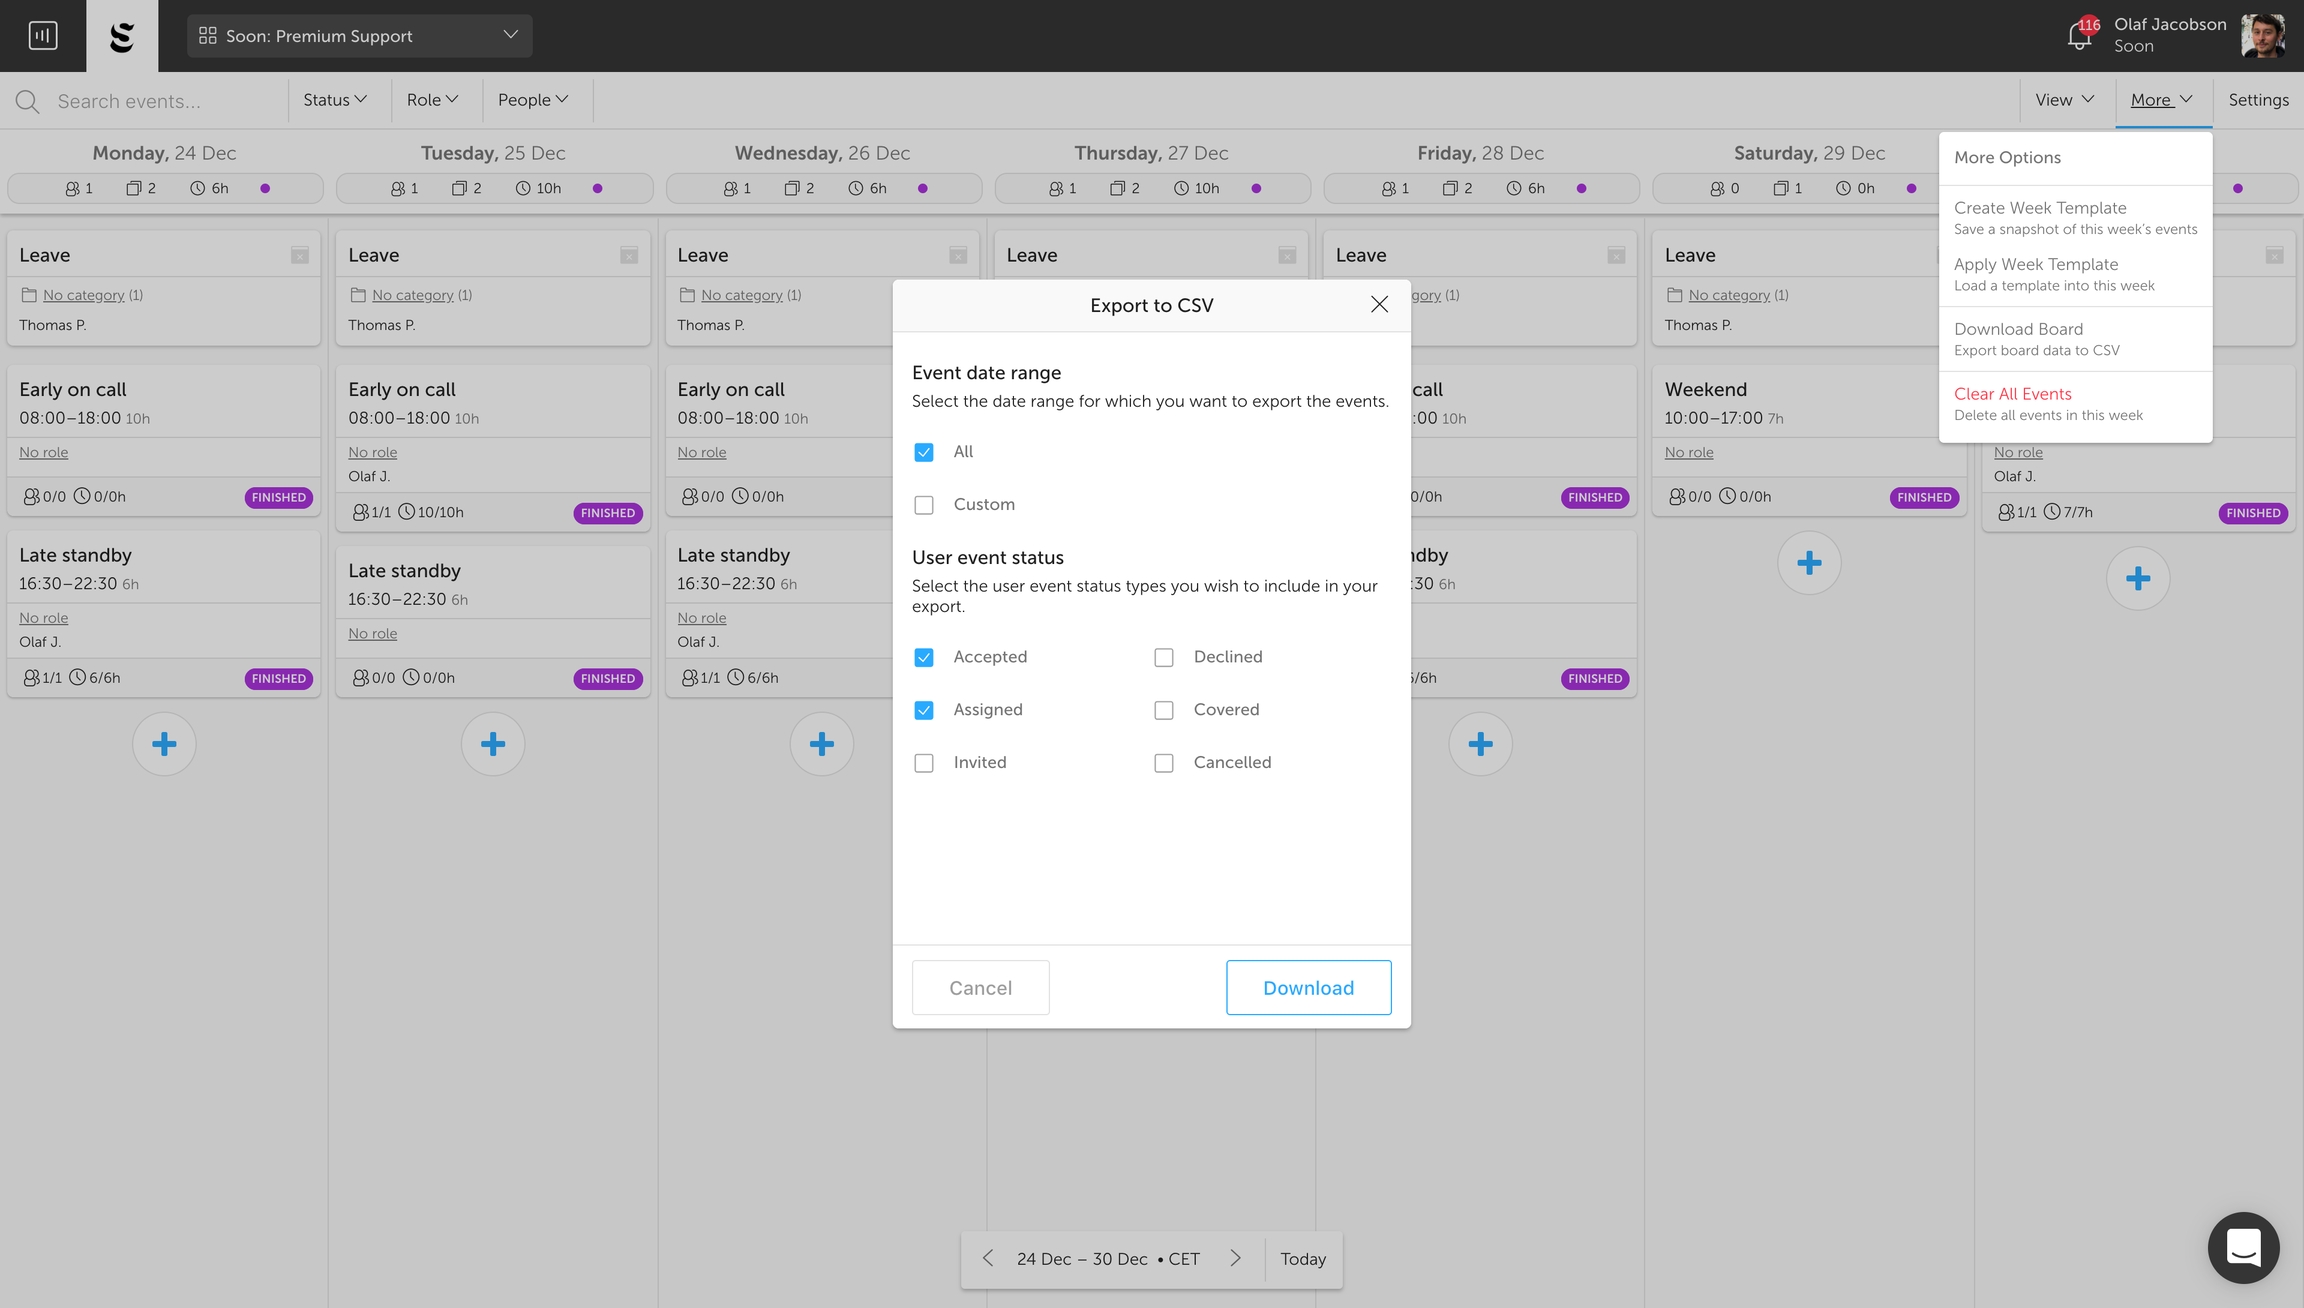Delete Monday's Leave event with its corner icon
The width and height of the screenshot is (2304, 1308).
click(300, 256)
